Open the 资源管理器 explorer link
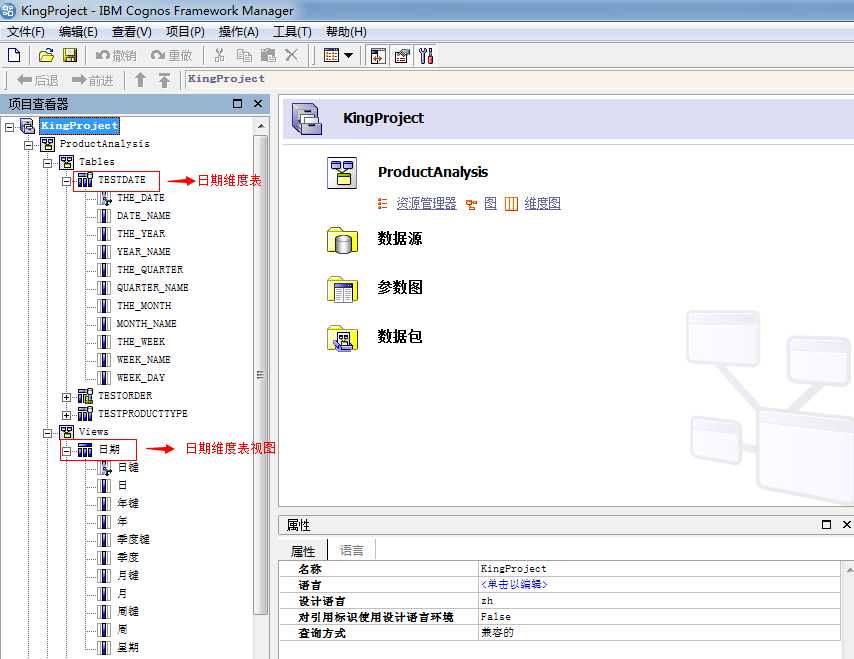This screenshot has height=659, width=854. coord(426,204)
